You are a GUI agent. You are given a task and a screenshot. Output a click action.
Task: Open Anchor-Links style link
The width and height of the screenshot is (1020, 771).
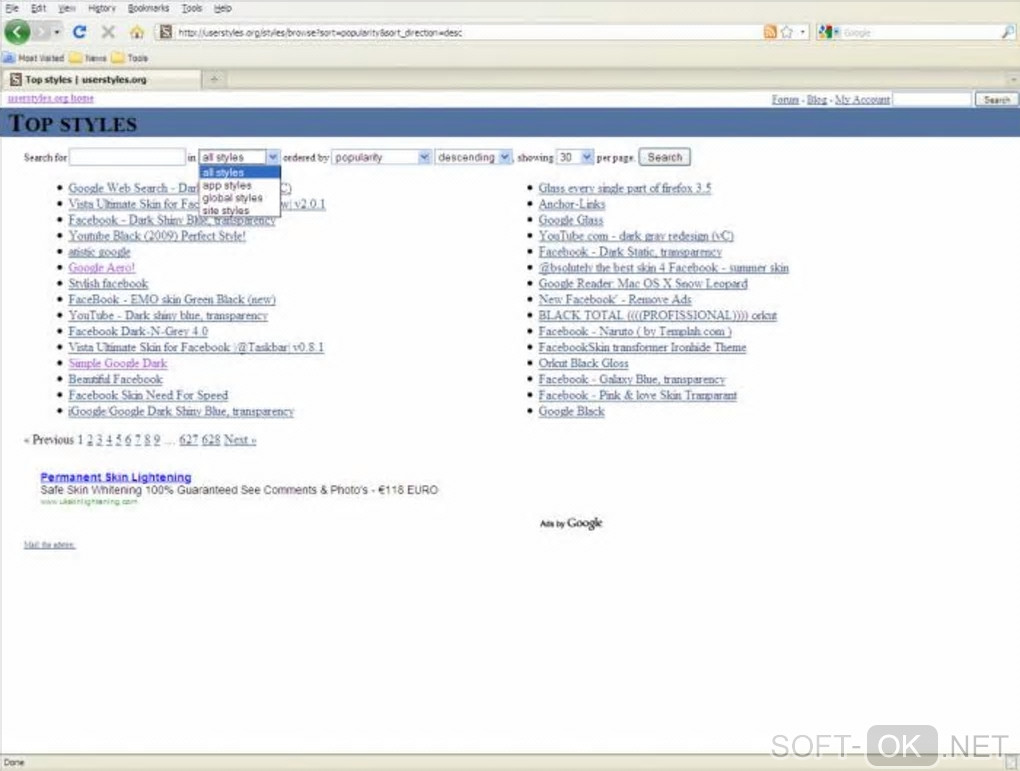pyautogui.click(x=572, y=204)
